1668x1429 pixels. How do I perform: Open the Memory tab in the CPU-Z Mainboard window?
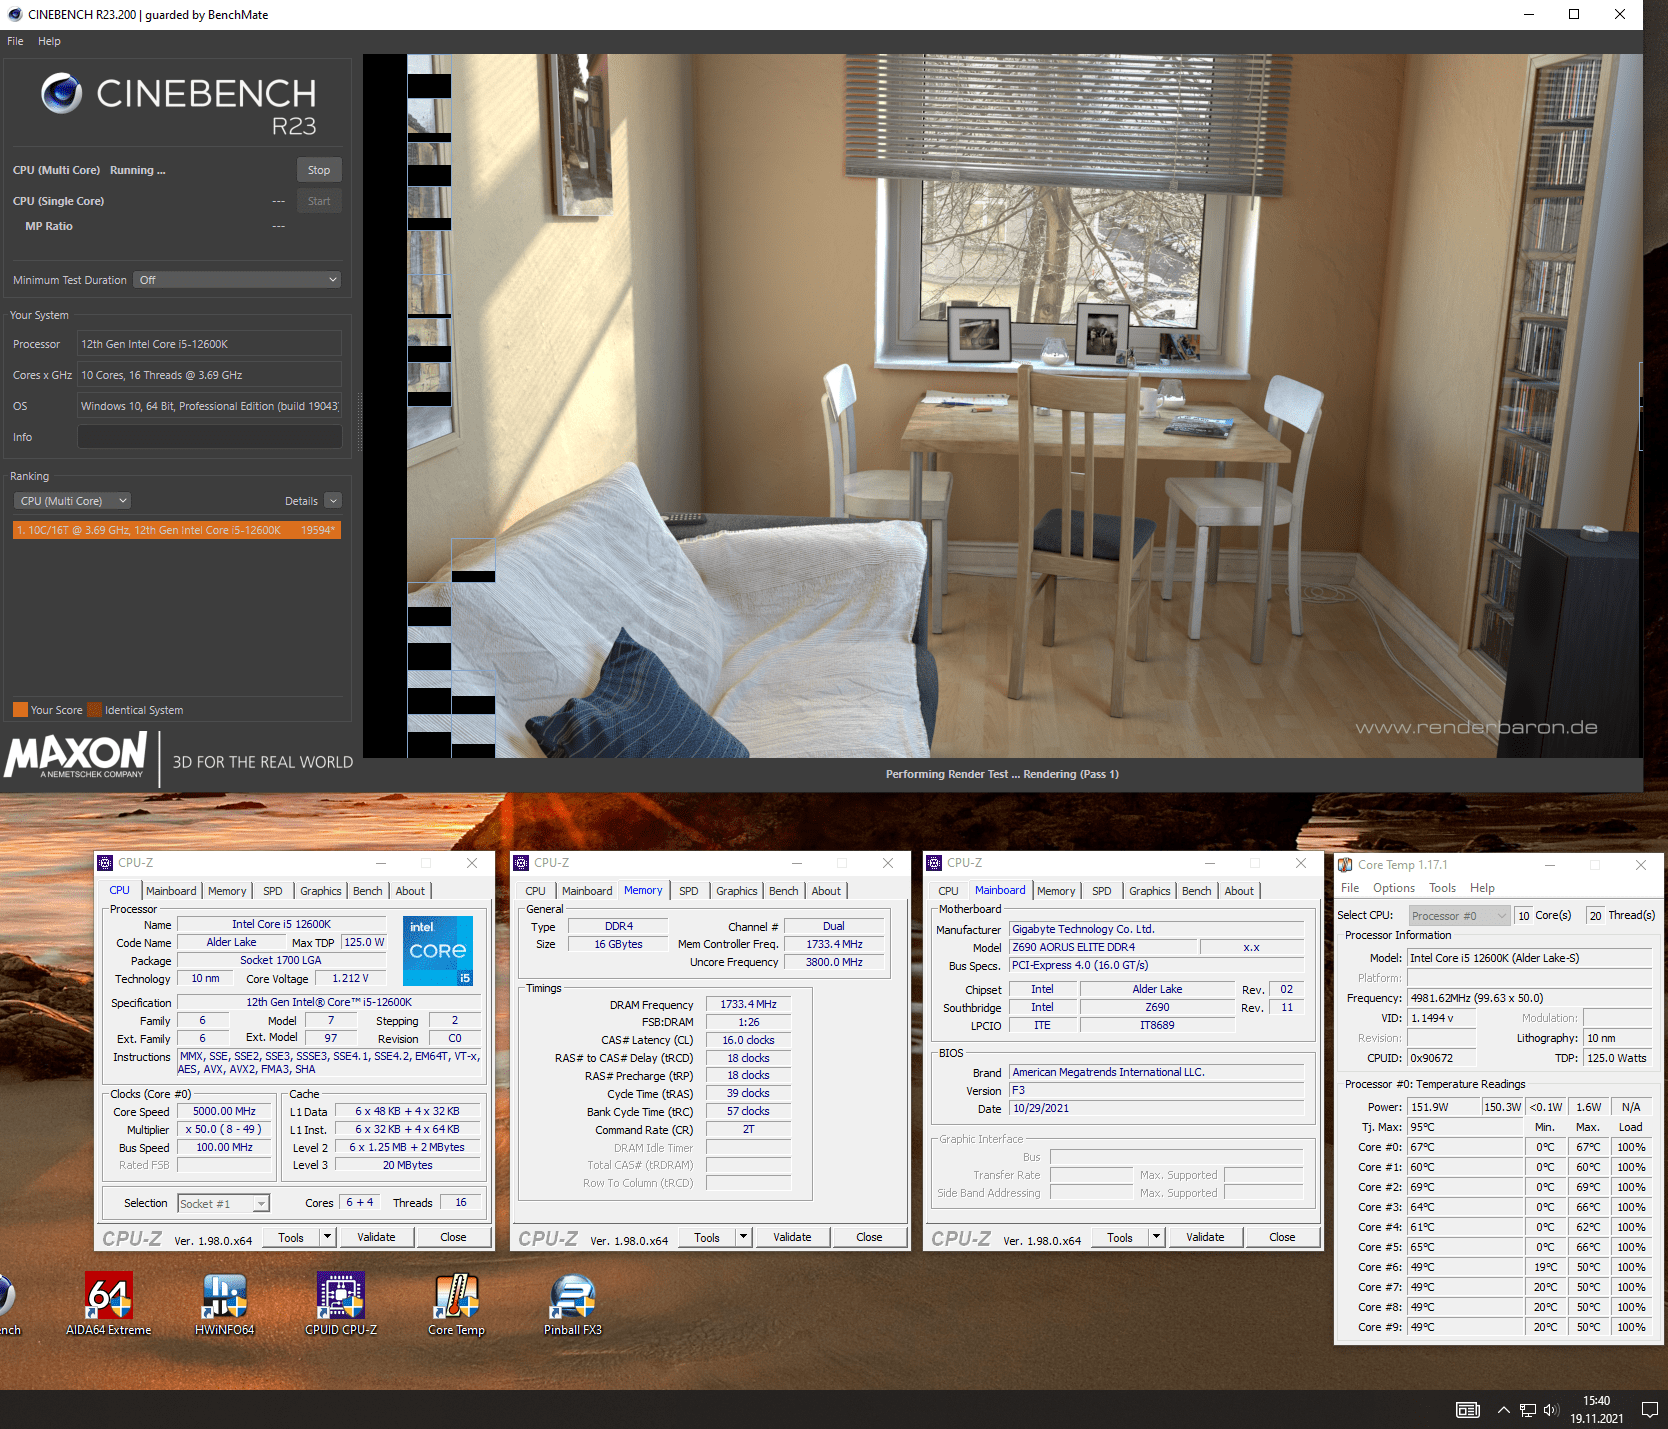click(x=1056, y=891)
